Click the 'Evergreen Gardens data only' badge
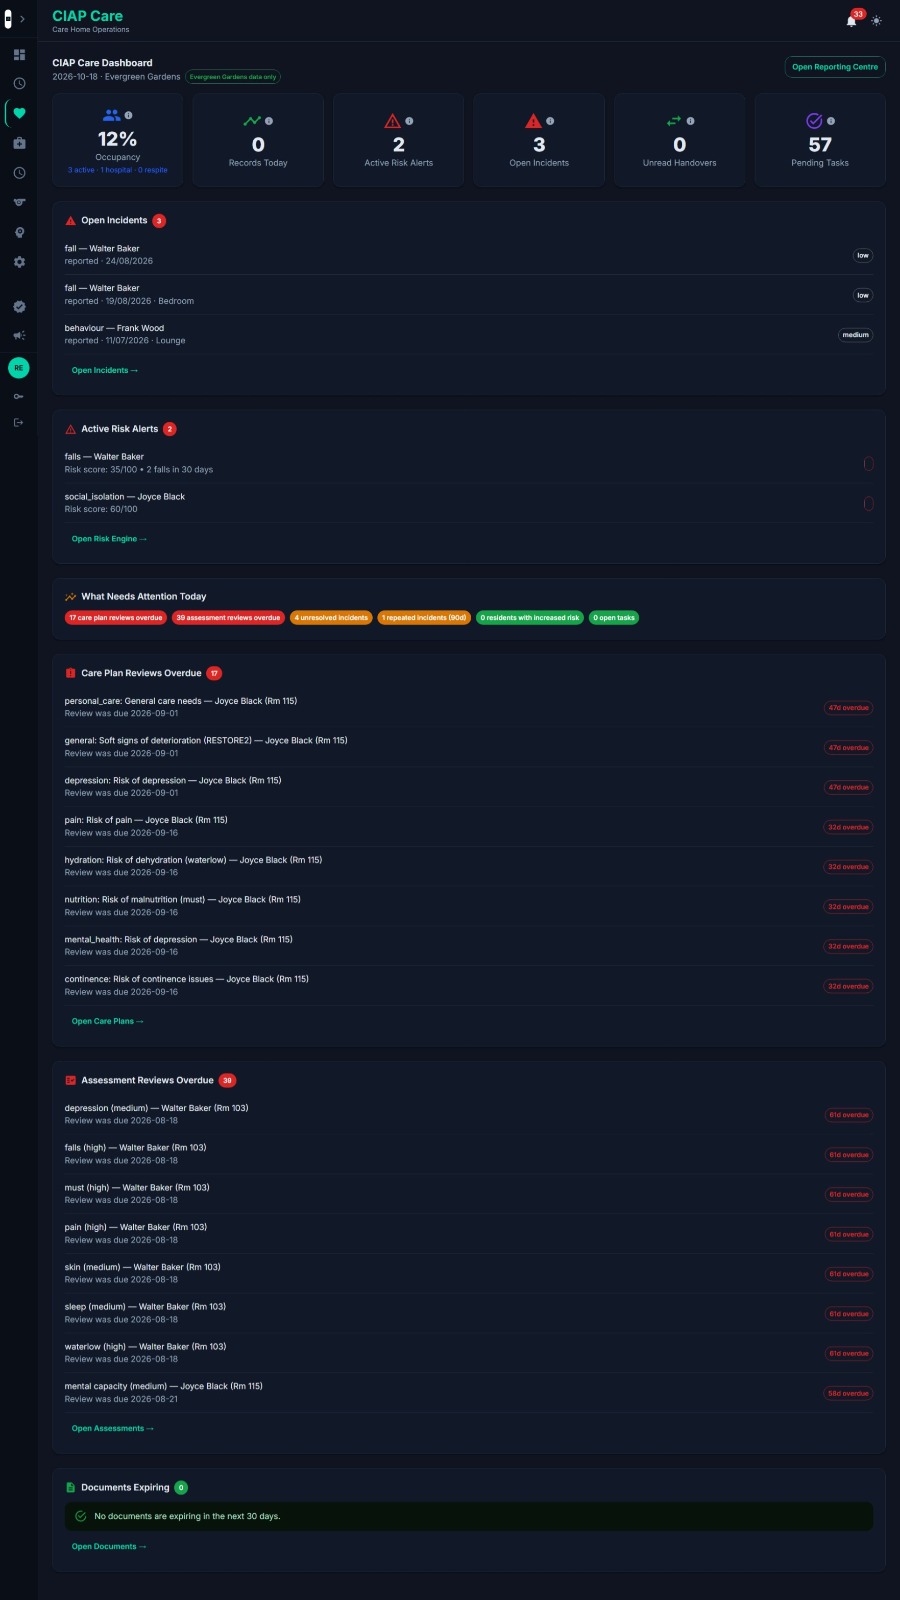This screenshot has width=900, height=1600. [233, 77]
